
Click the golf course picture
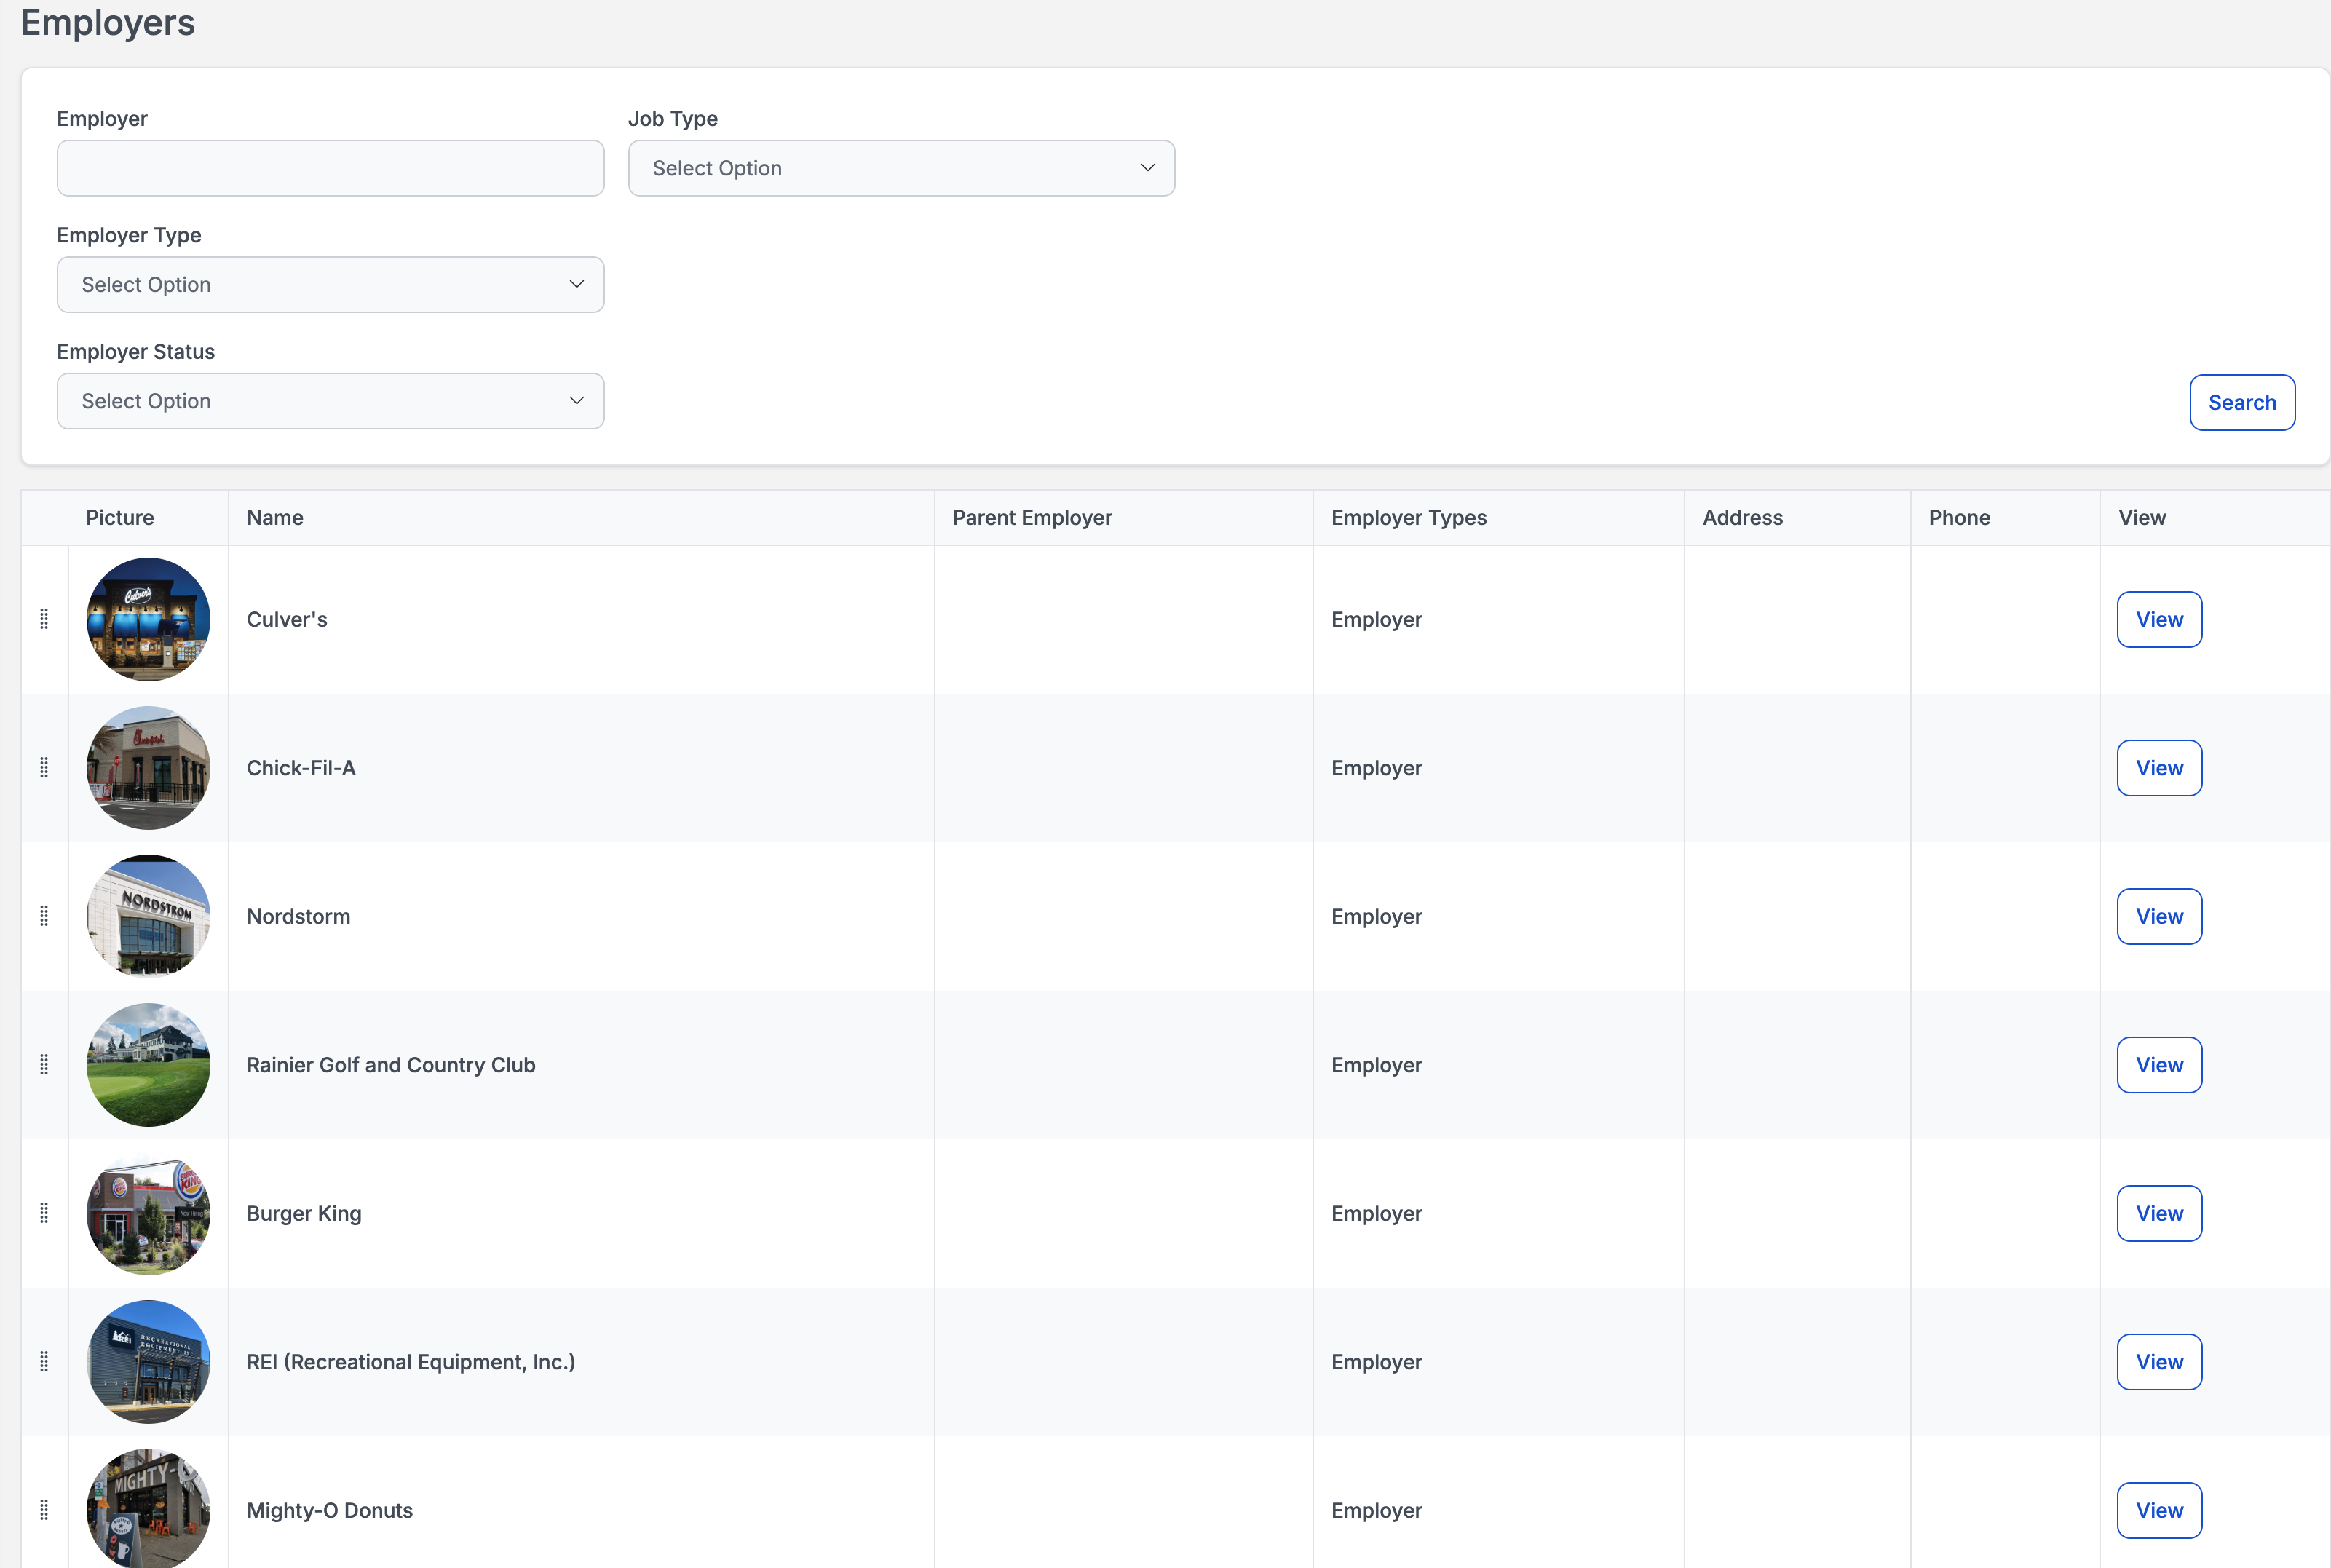[x=148, y=1065]
